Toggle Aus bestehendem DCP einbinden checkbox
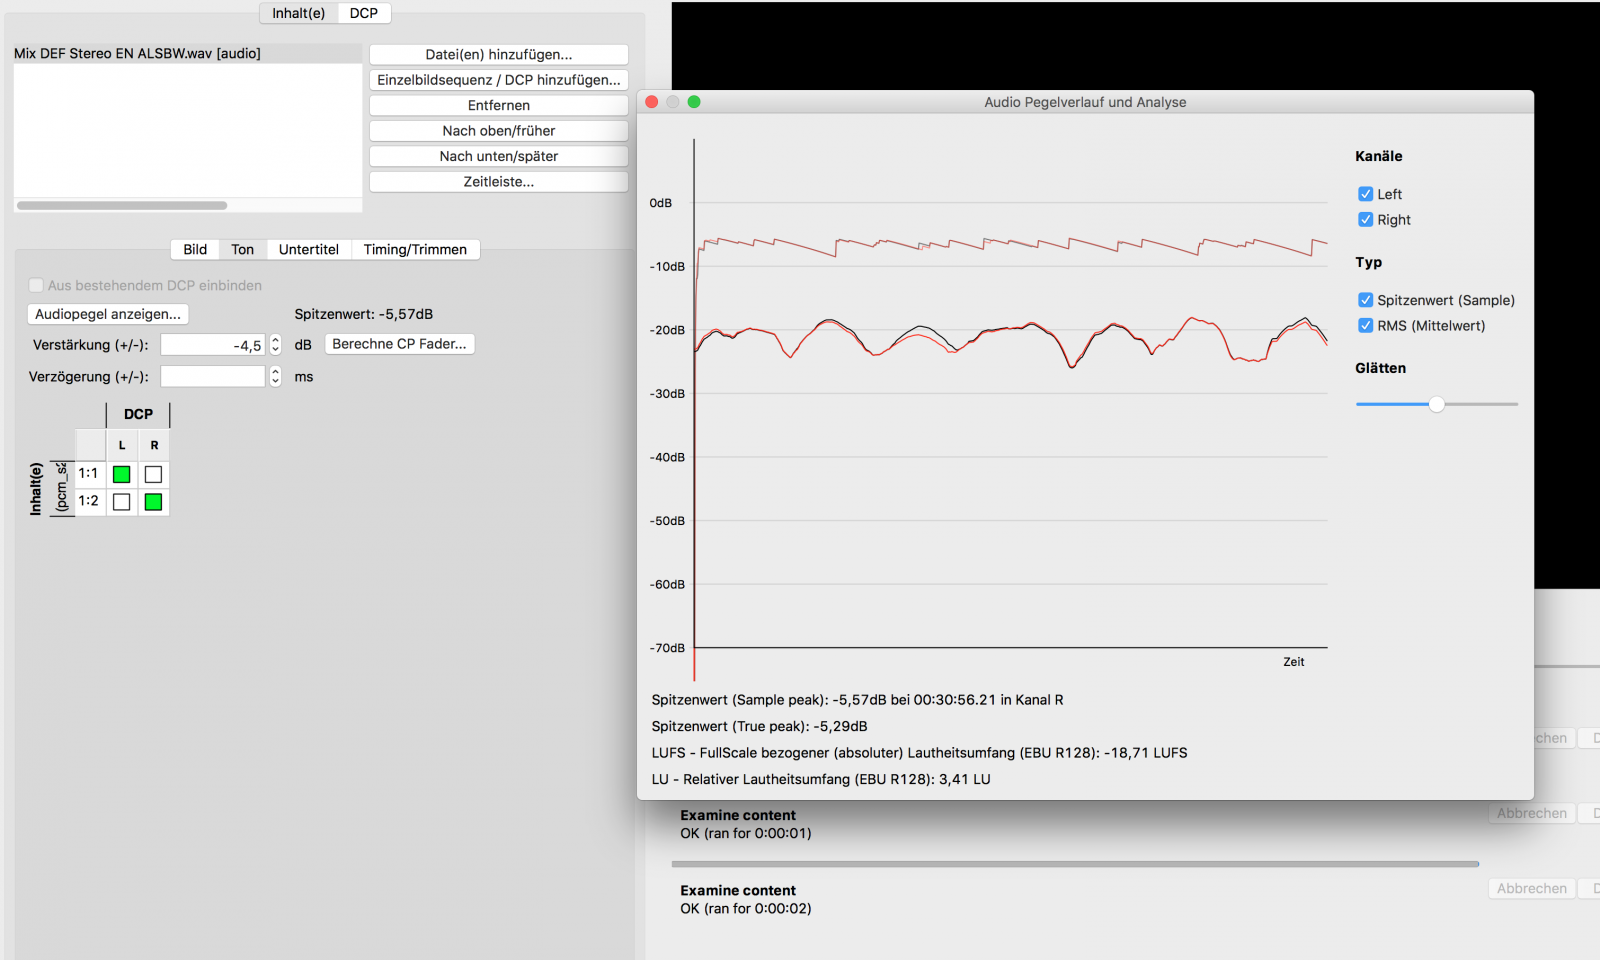 (x=36, y=285)
